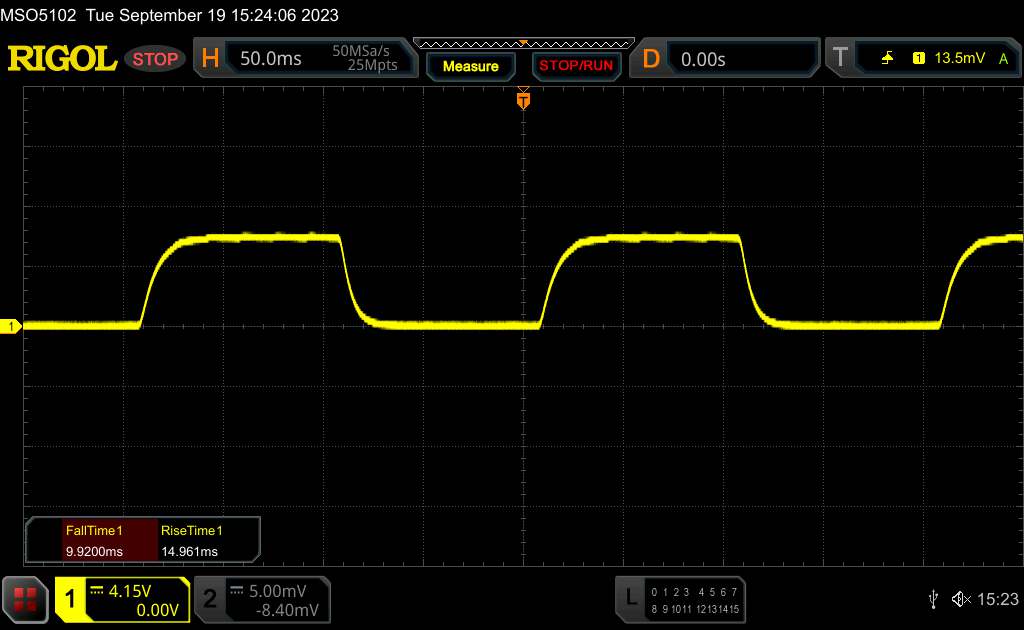The width and height of the screenshot is (1024, 630).
Task: Toggle the channel 2 number button
Action: (x=210, y=599)
